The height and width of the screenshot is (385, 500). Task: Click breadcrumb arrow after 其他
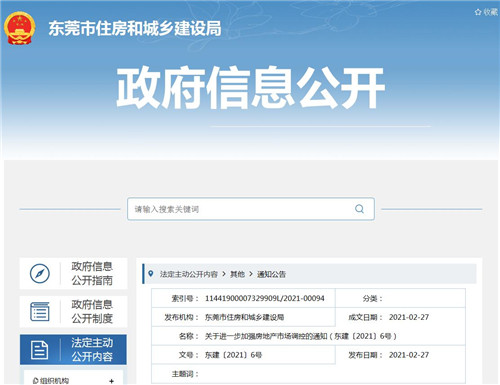coord(251,274)
